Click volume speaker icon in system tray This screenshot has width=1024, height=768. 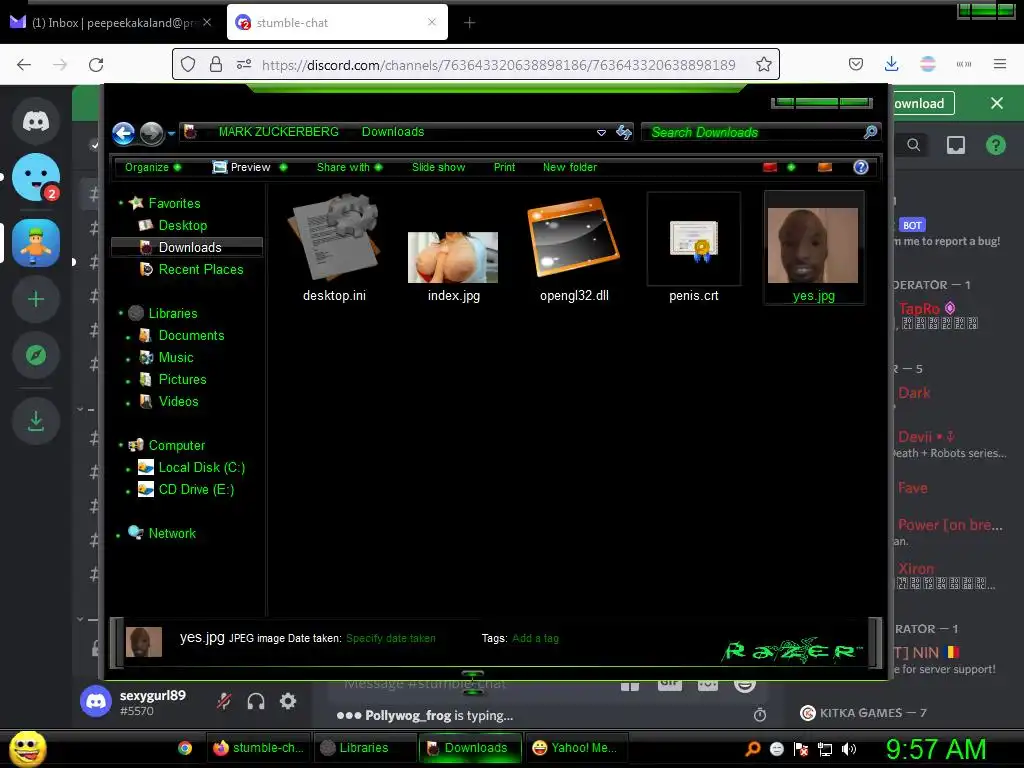[x=849, y=749]
